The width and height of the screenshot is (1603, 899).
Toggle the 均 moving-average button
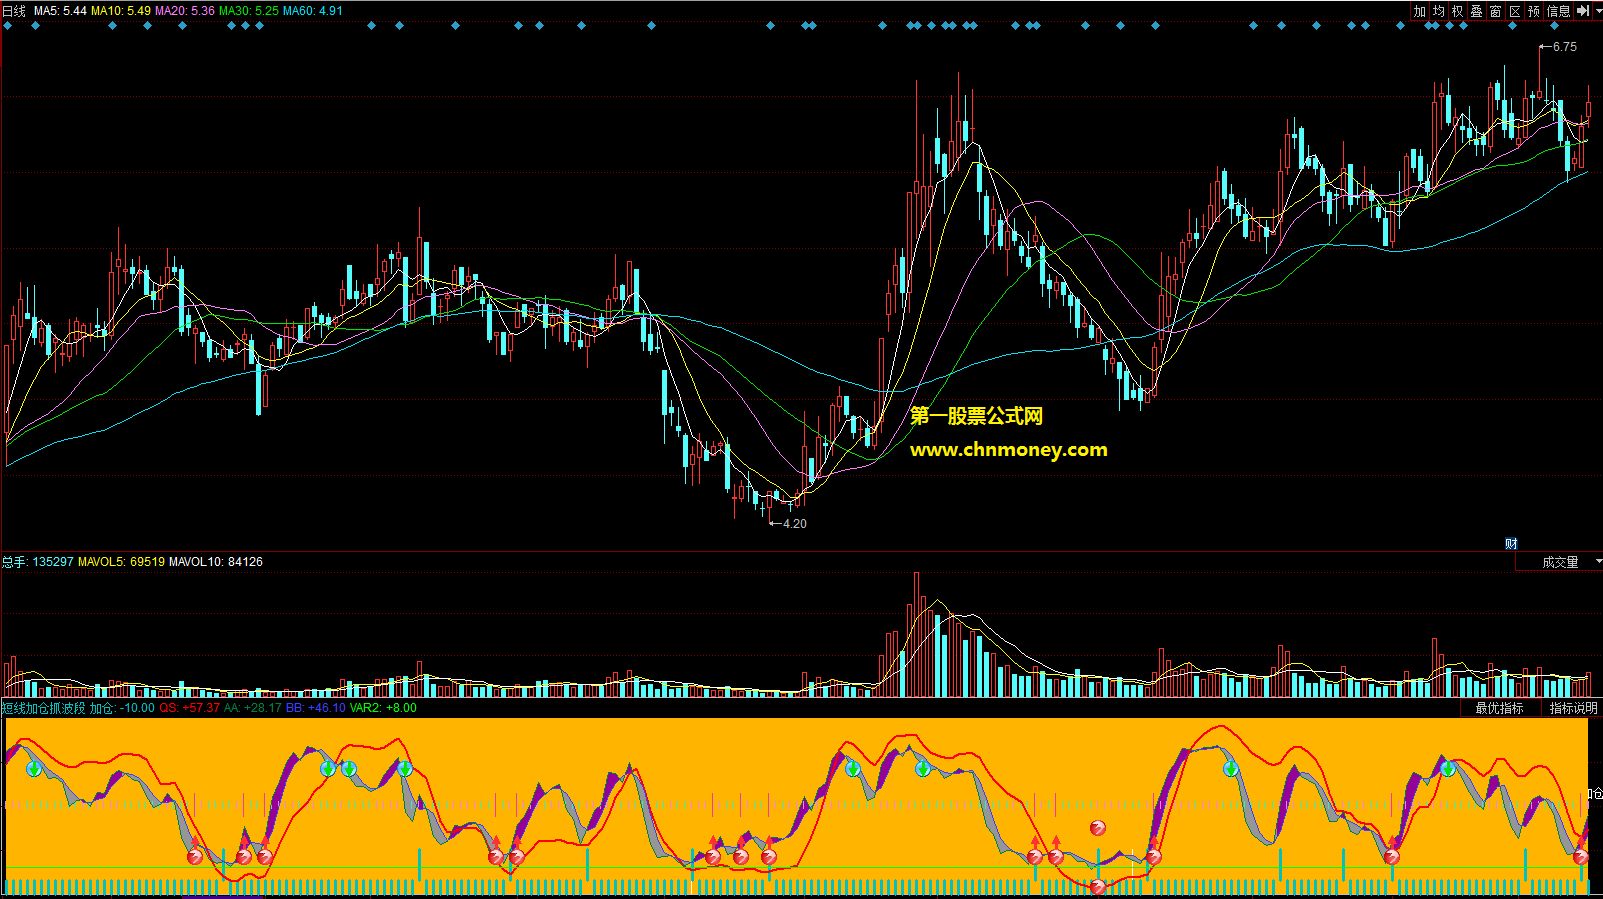(1439, 11)
